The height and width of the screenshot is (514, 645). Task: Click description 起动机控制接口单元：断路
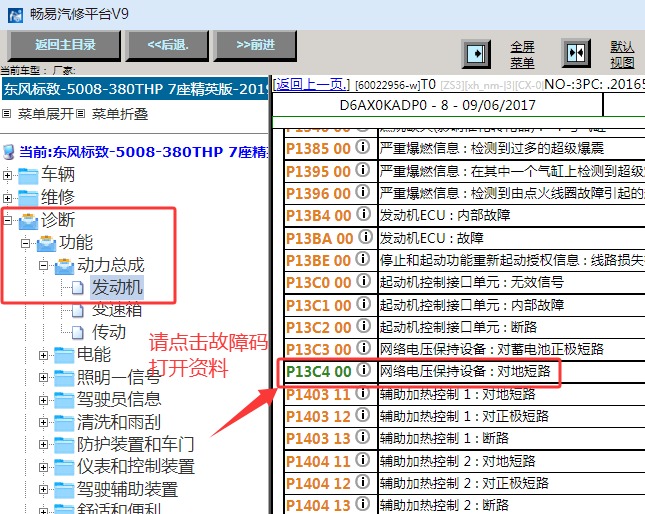point(458,327)
